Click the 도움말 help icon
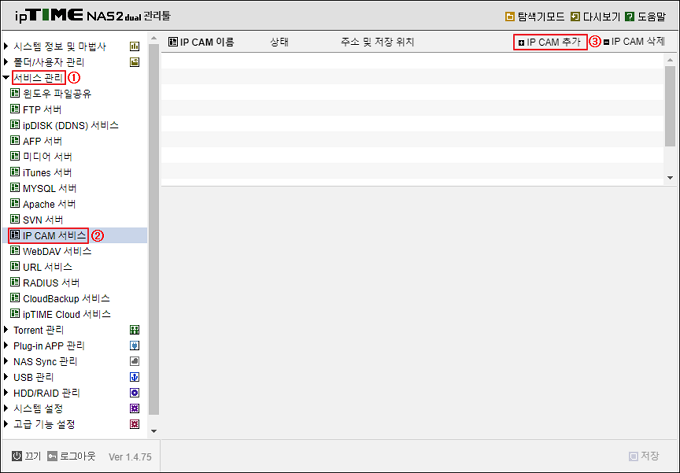This screenshot has width=680, height=473. pos(630,17)
